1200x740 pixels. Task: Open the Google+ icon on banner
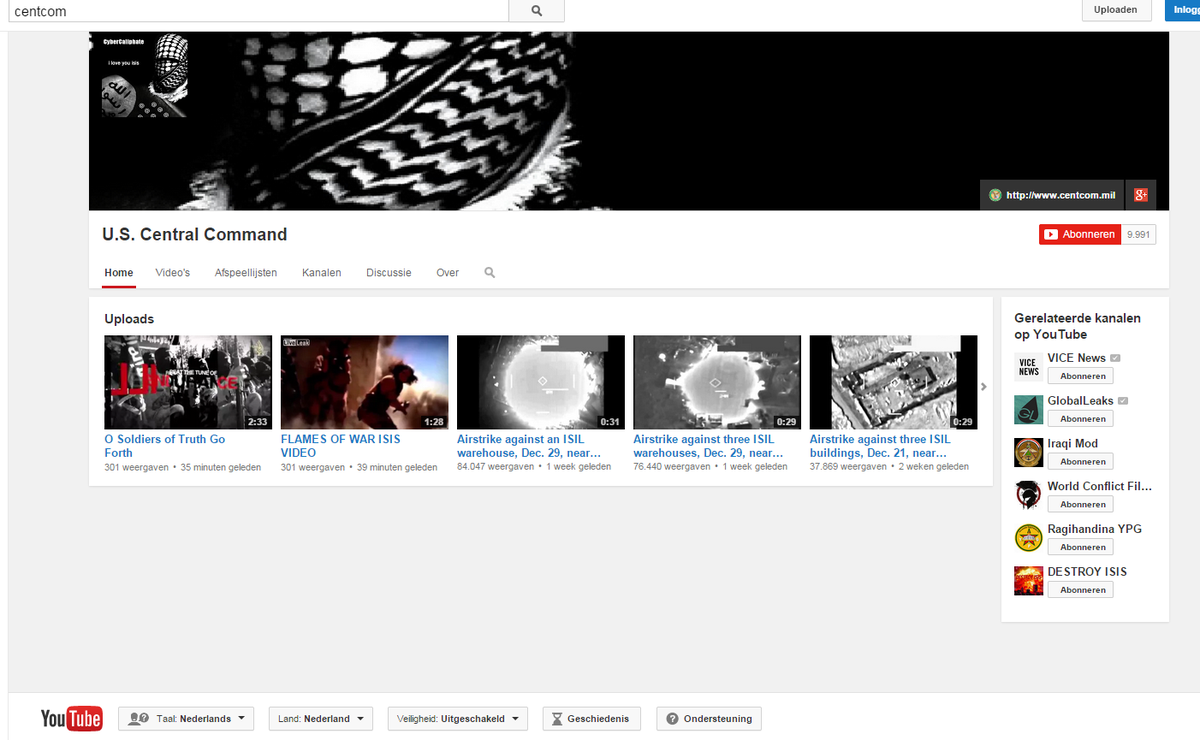(x=1141, y=195)
